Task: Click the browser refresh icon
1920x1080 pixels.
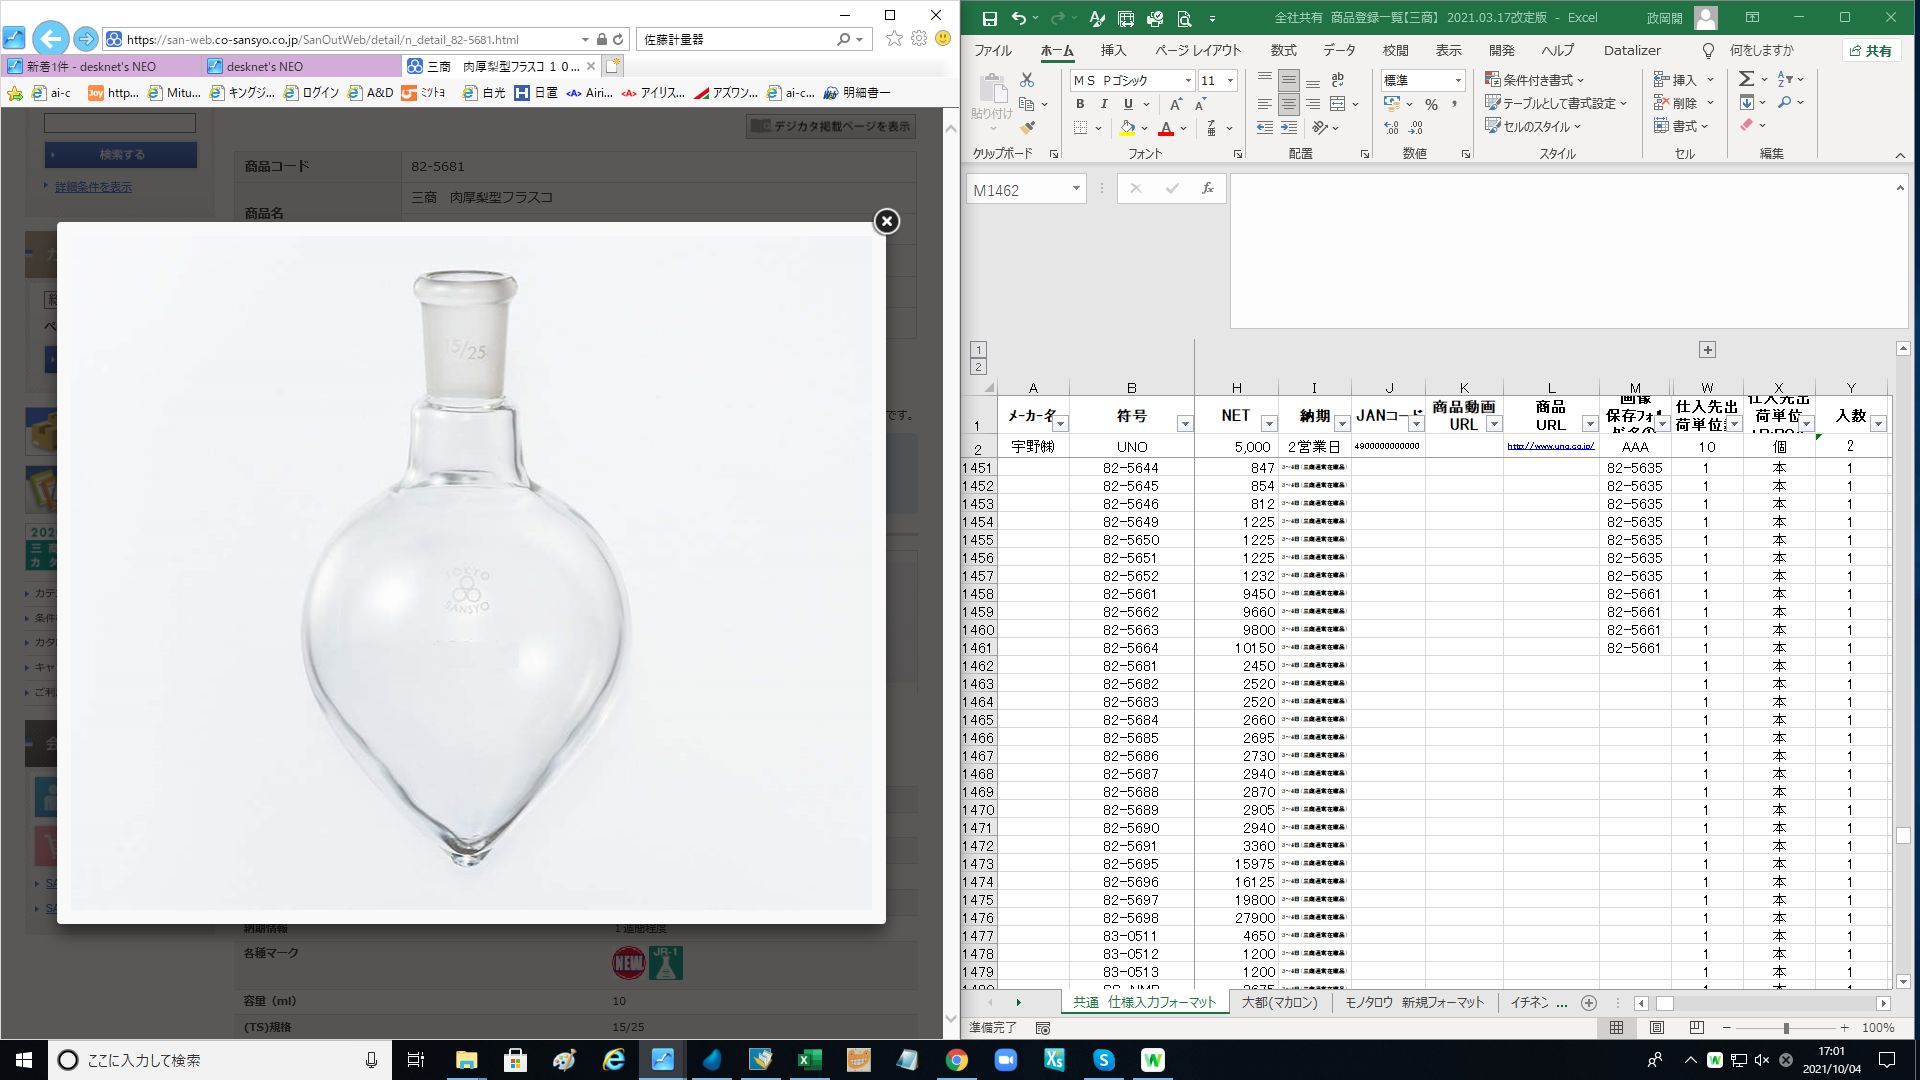Action: click(618, 39)
